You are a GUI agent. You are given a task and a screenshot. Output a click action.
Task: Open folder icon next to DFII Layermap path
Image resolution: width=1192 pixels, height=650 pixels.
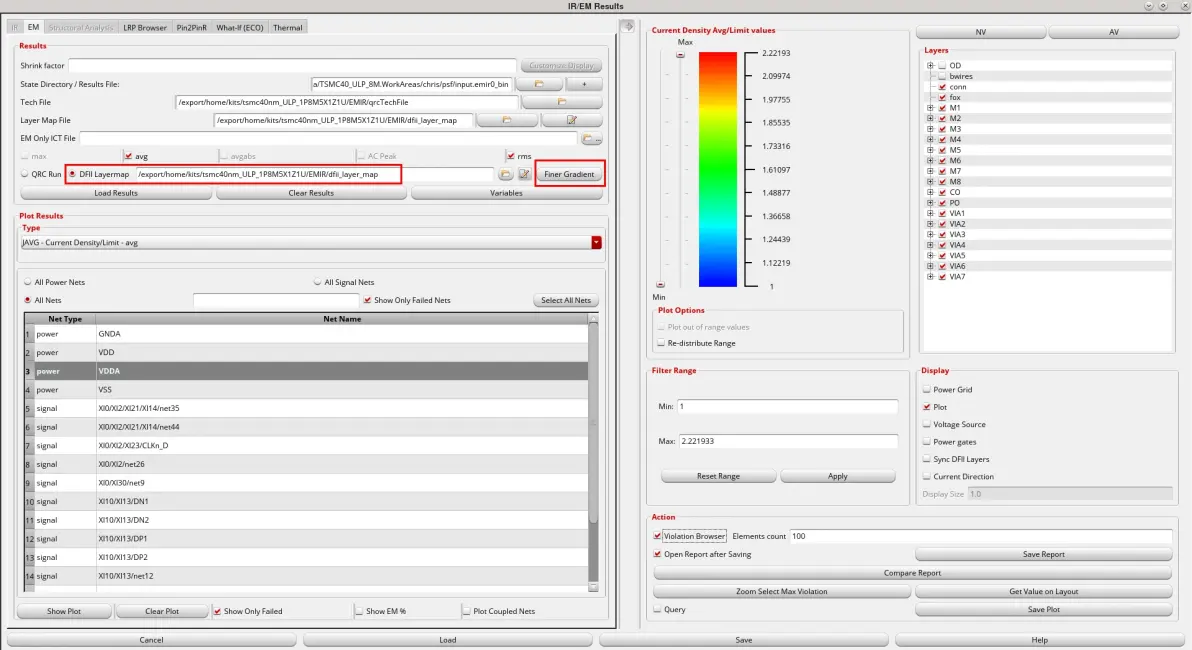pyautogui.click(x=506, y=174)
